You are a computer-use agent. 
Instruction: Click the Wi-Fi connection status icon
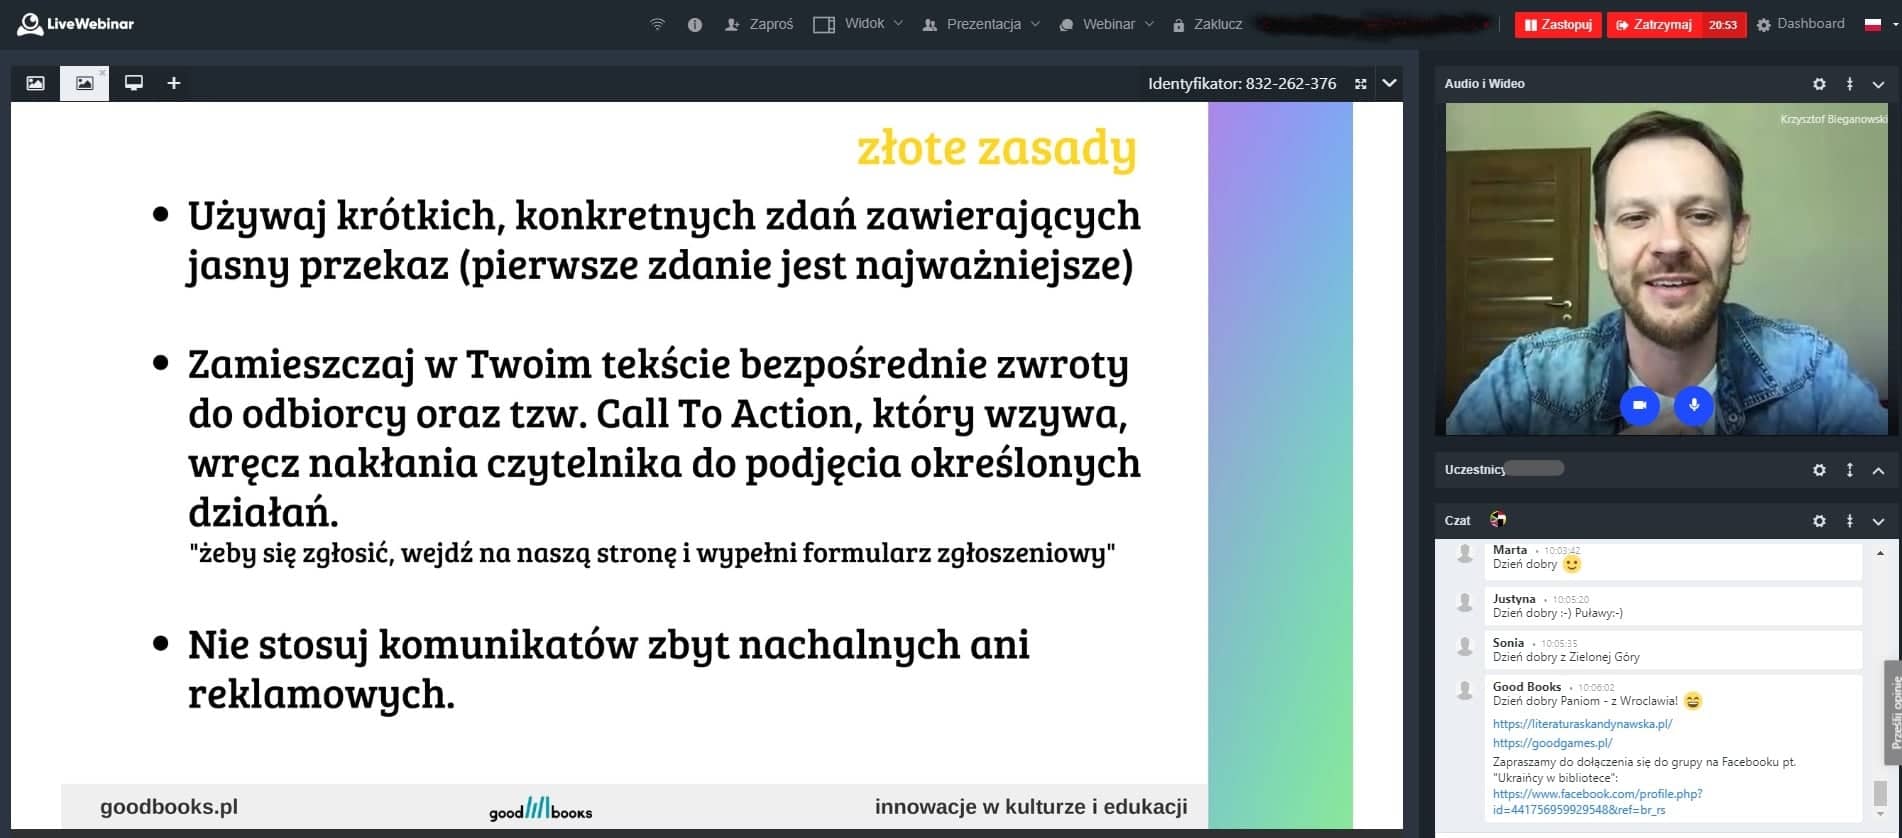click(657, 25)
